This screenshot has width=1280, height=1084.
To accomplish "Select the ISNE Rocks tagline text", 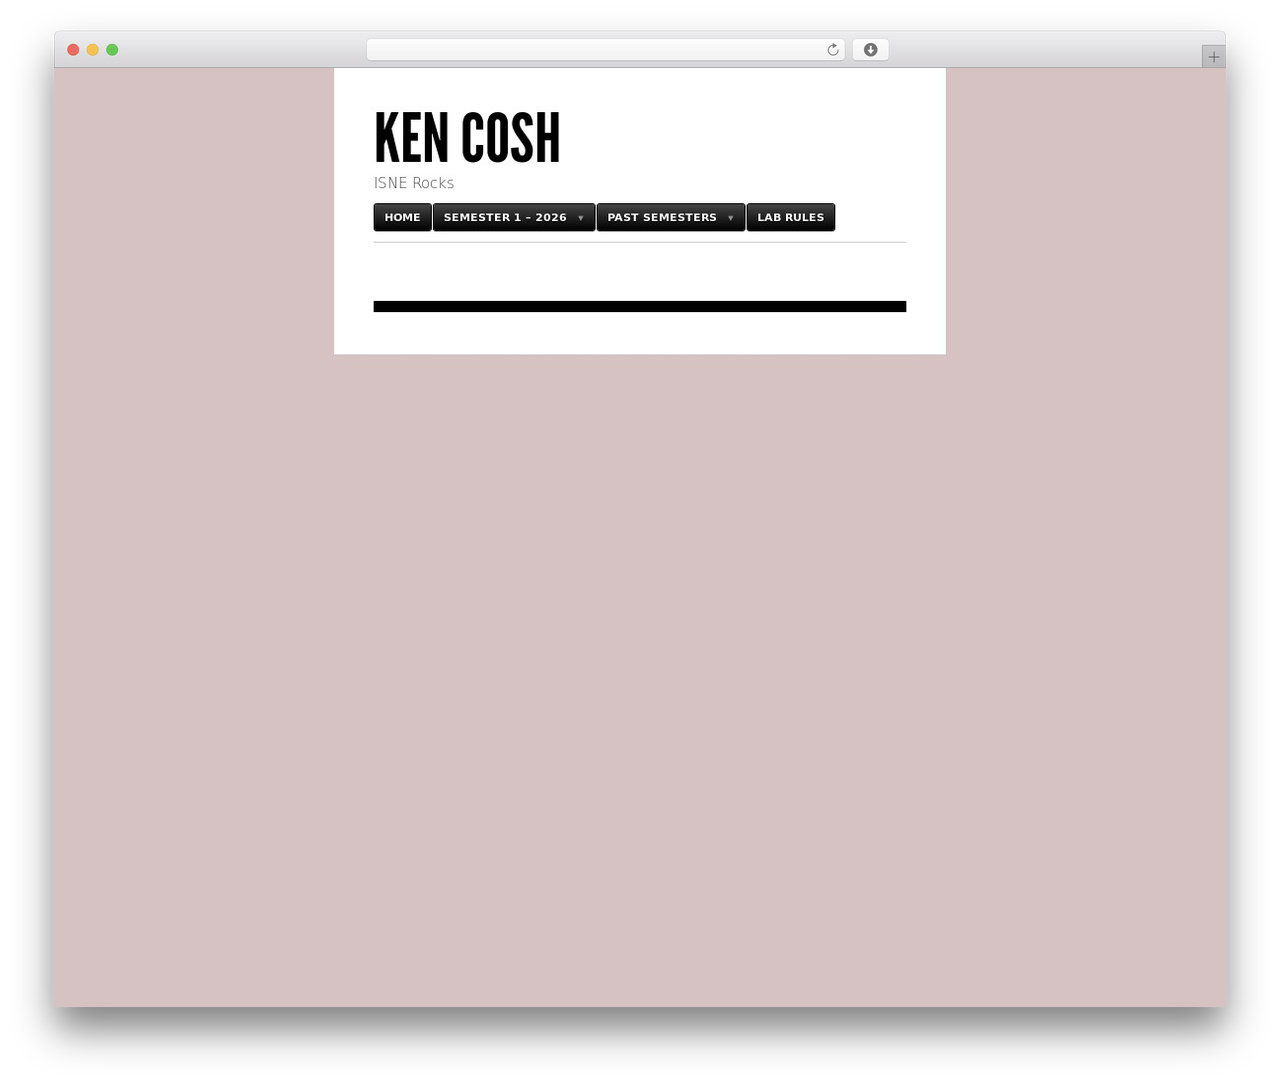I will coord(414,183).
